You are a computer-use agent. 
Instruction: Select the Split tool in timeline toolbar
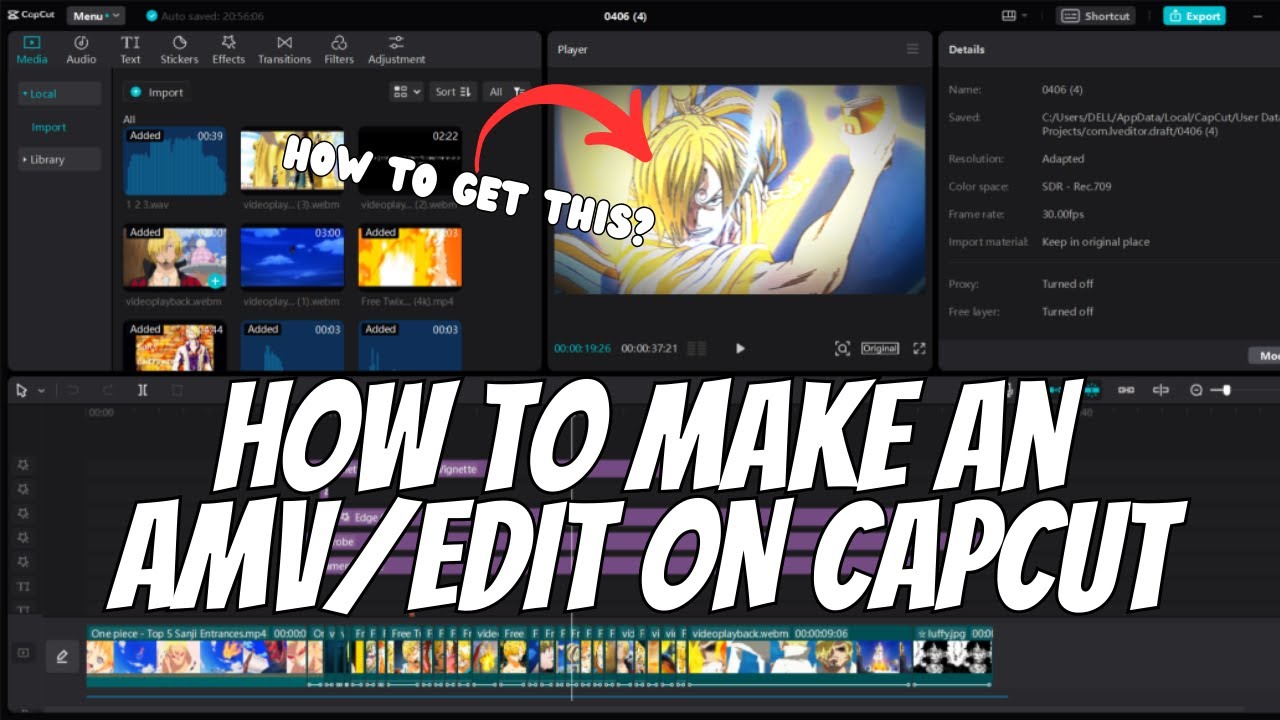coord(142,390)
